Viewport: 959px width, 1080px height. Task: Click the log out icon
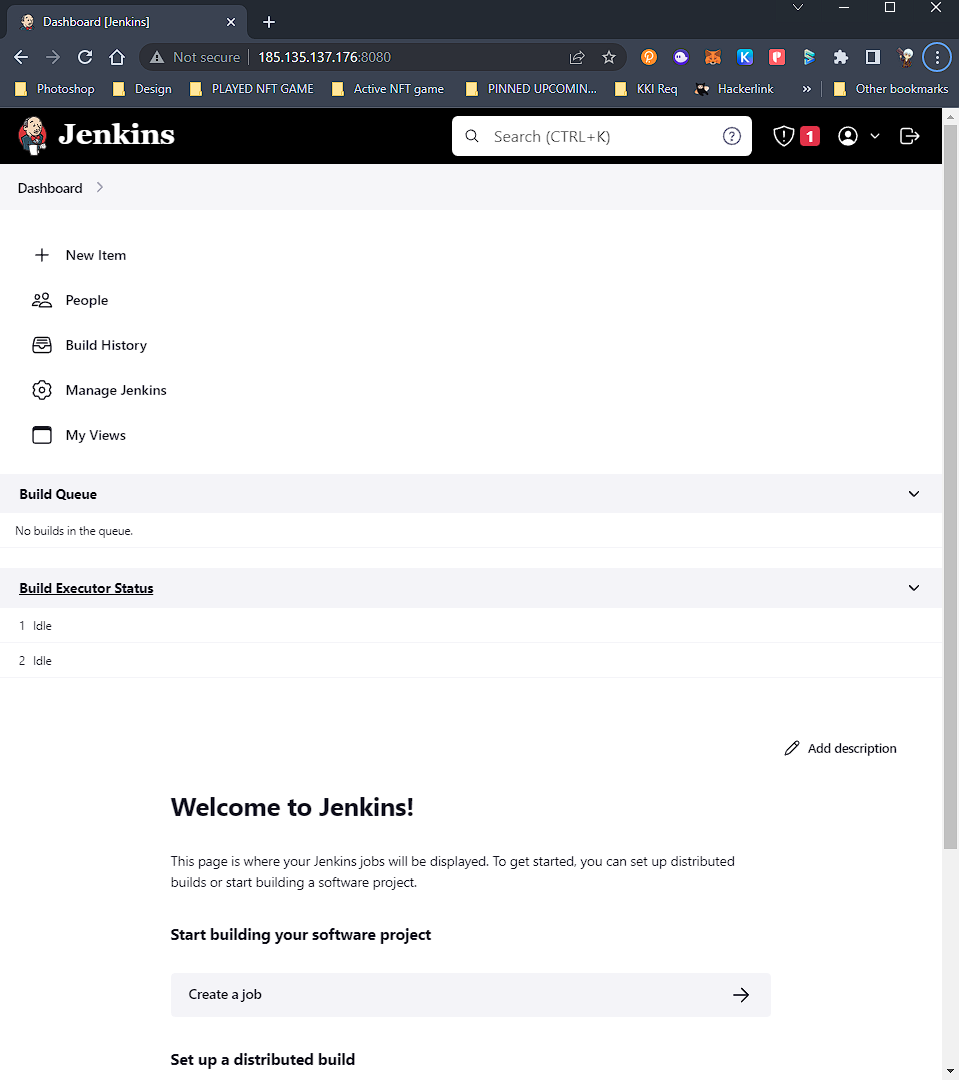(x=909, y=135)
